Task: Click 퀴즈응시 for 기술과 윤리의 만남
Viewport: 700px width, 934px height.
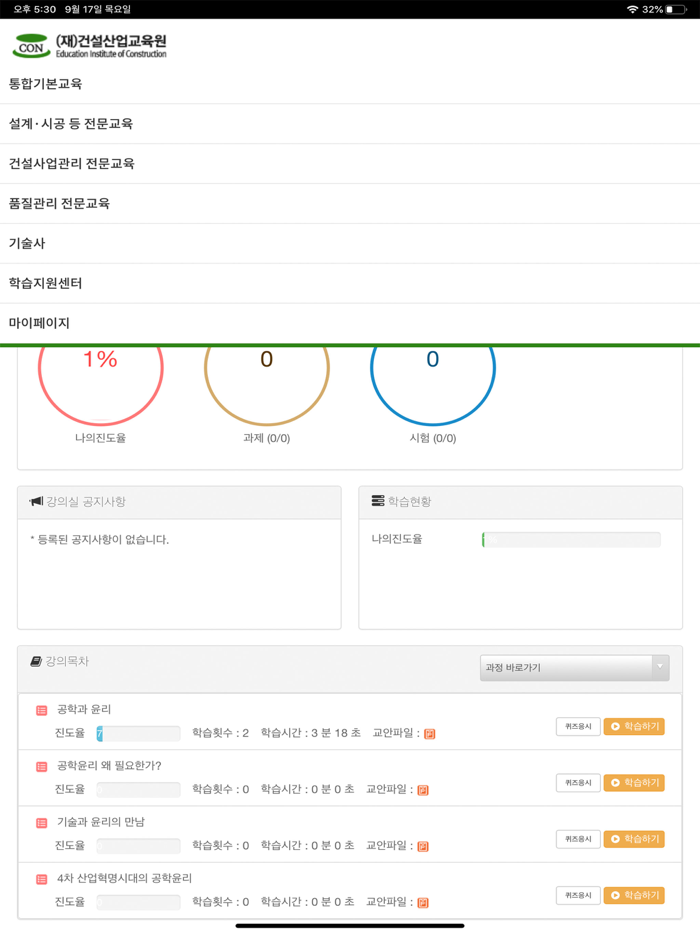Action: point(578,839)
